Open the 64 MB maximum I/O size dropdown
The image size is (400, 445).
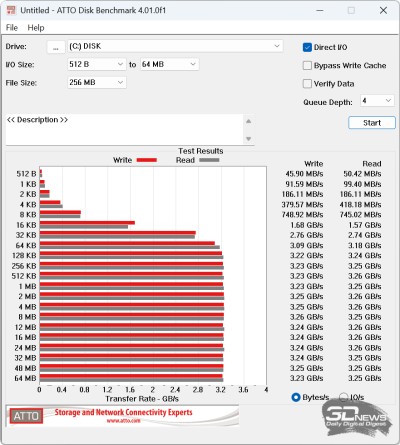(x=170, y=64)
